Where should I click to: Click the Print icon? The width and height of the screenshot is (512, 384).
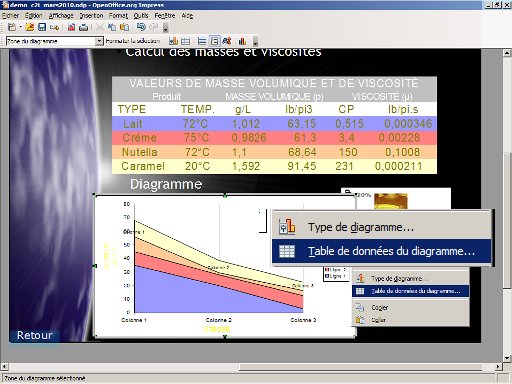[x=83, y=27]
